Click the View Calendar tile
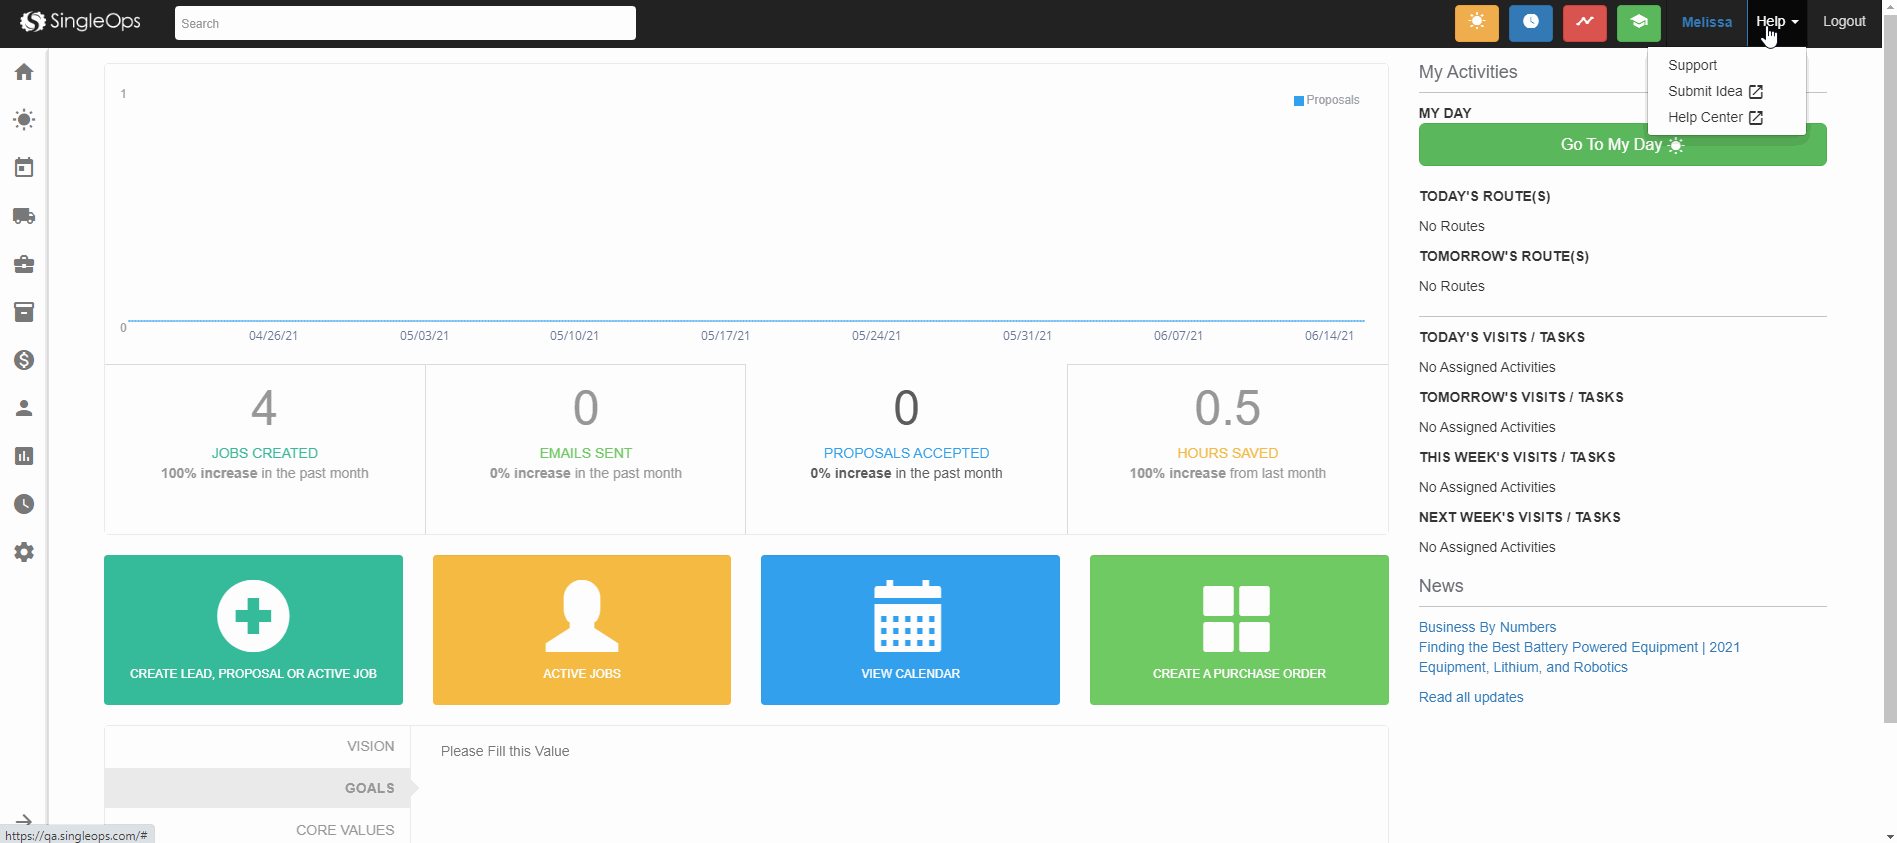Viewport: 1897px width, 843px height. 910,630
